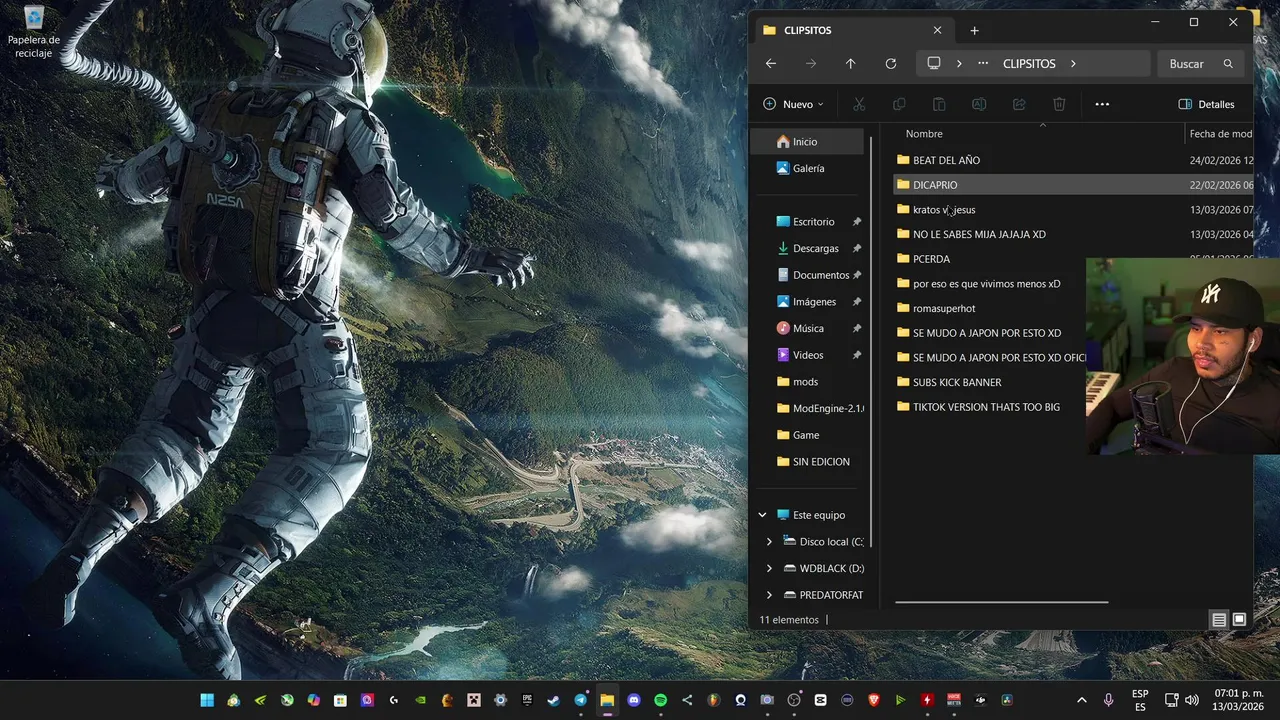This screenshot has height=720, width=1280.
Task: Refresh the CLIPSITOS folder view
Action: (890, 63)
